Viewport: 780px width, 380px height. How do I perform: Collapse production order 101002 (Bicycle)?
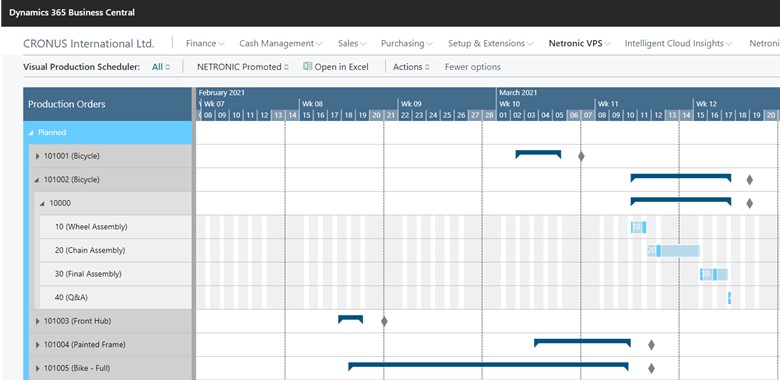tap(36, 180)
